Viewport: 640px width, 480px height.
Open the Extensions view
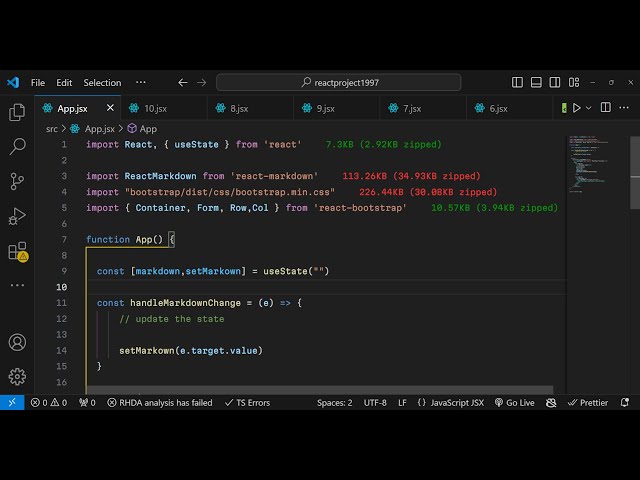[x=17, y=251]
